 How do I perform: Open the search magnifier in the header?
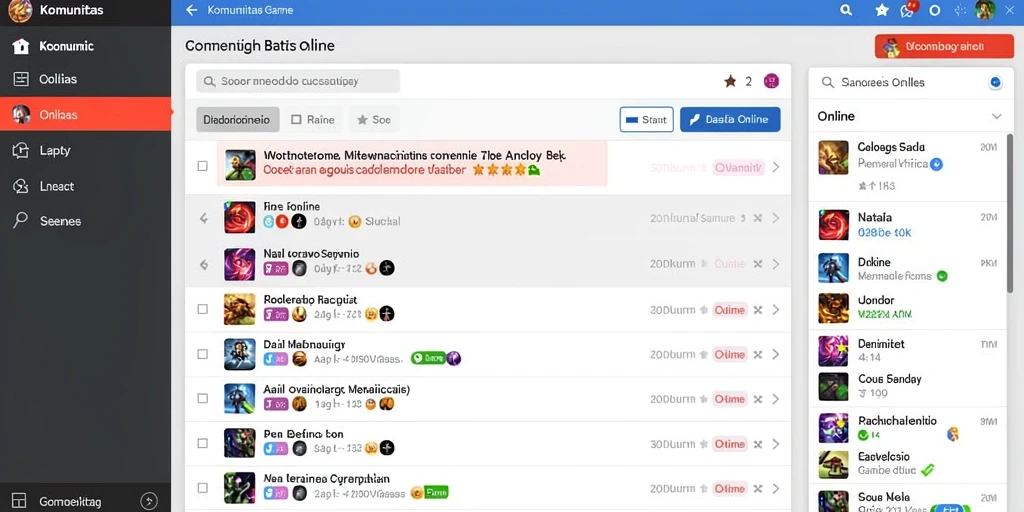(x=846, y=10)
